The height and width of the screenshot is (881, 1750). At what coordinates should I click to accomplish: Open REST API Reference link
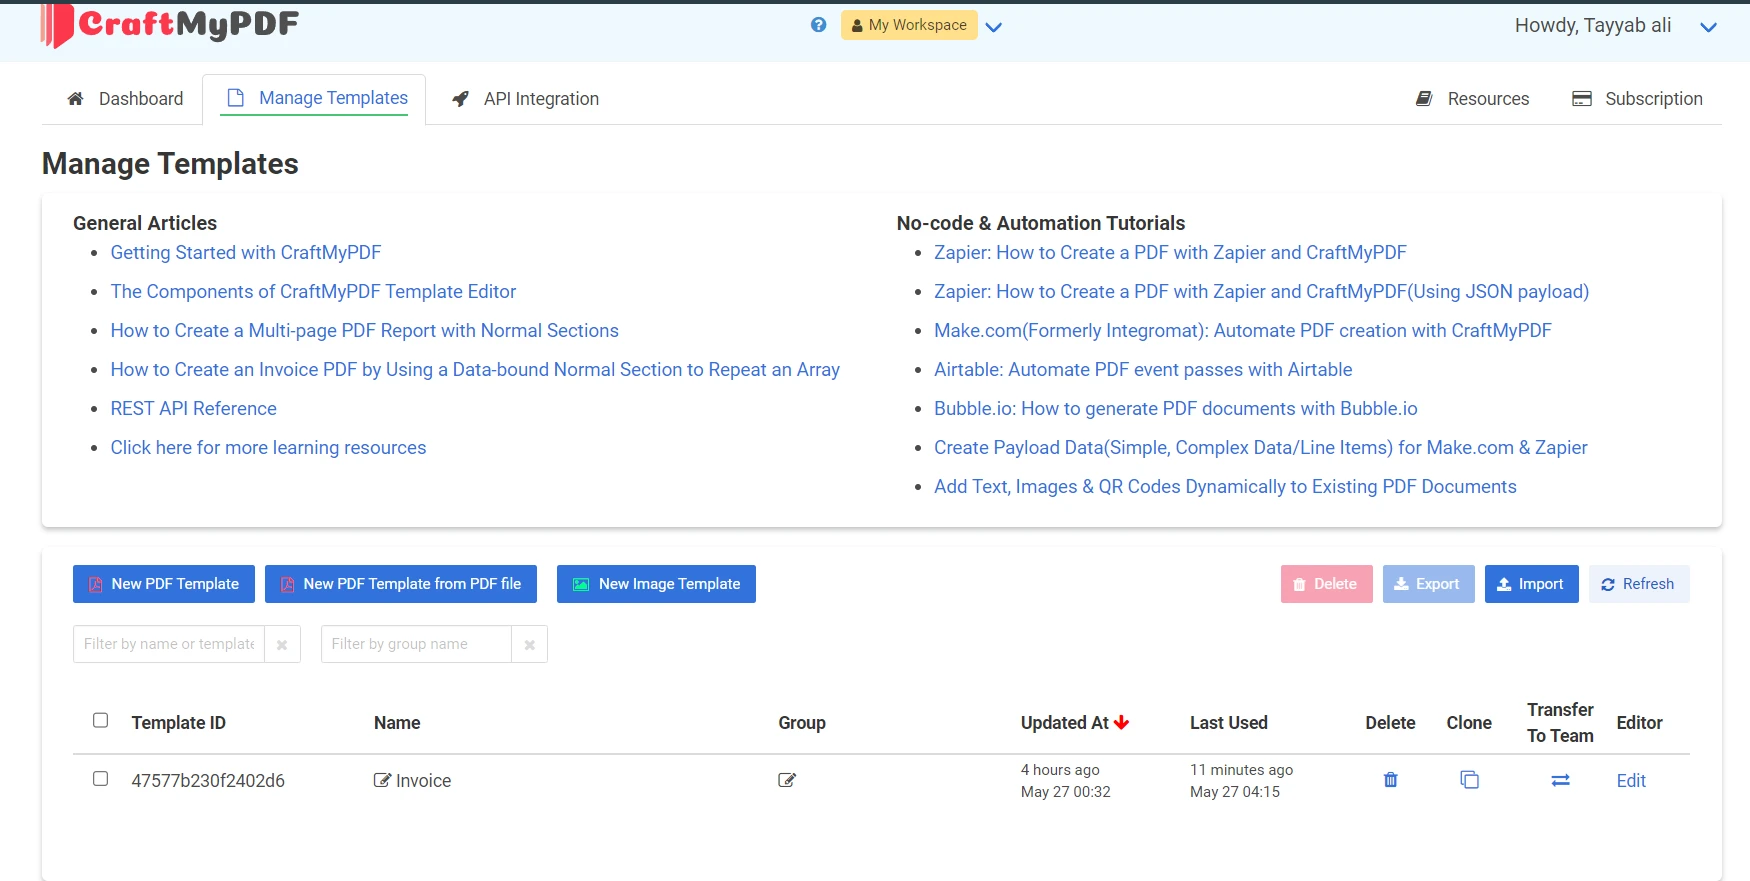(193, 409)
